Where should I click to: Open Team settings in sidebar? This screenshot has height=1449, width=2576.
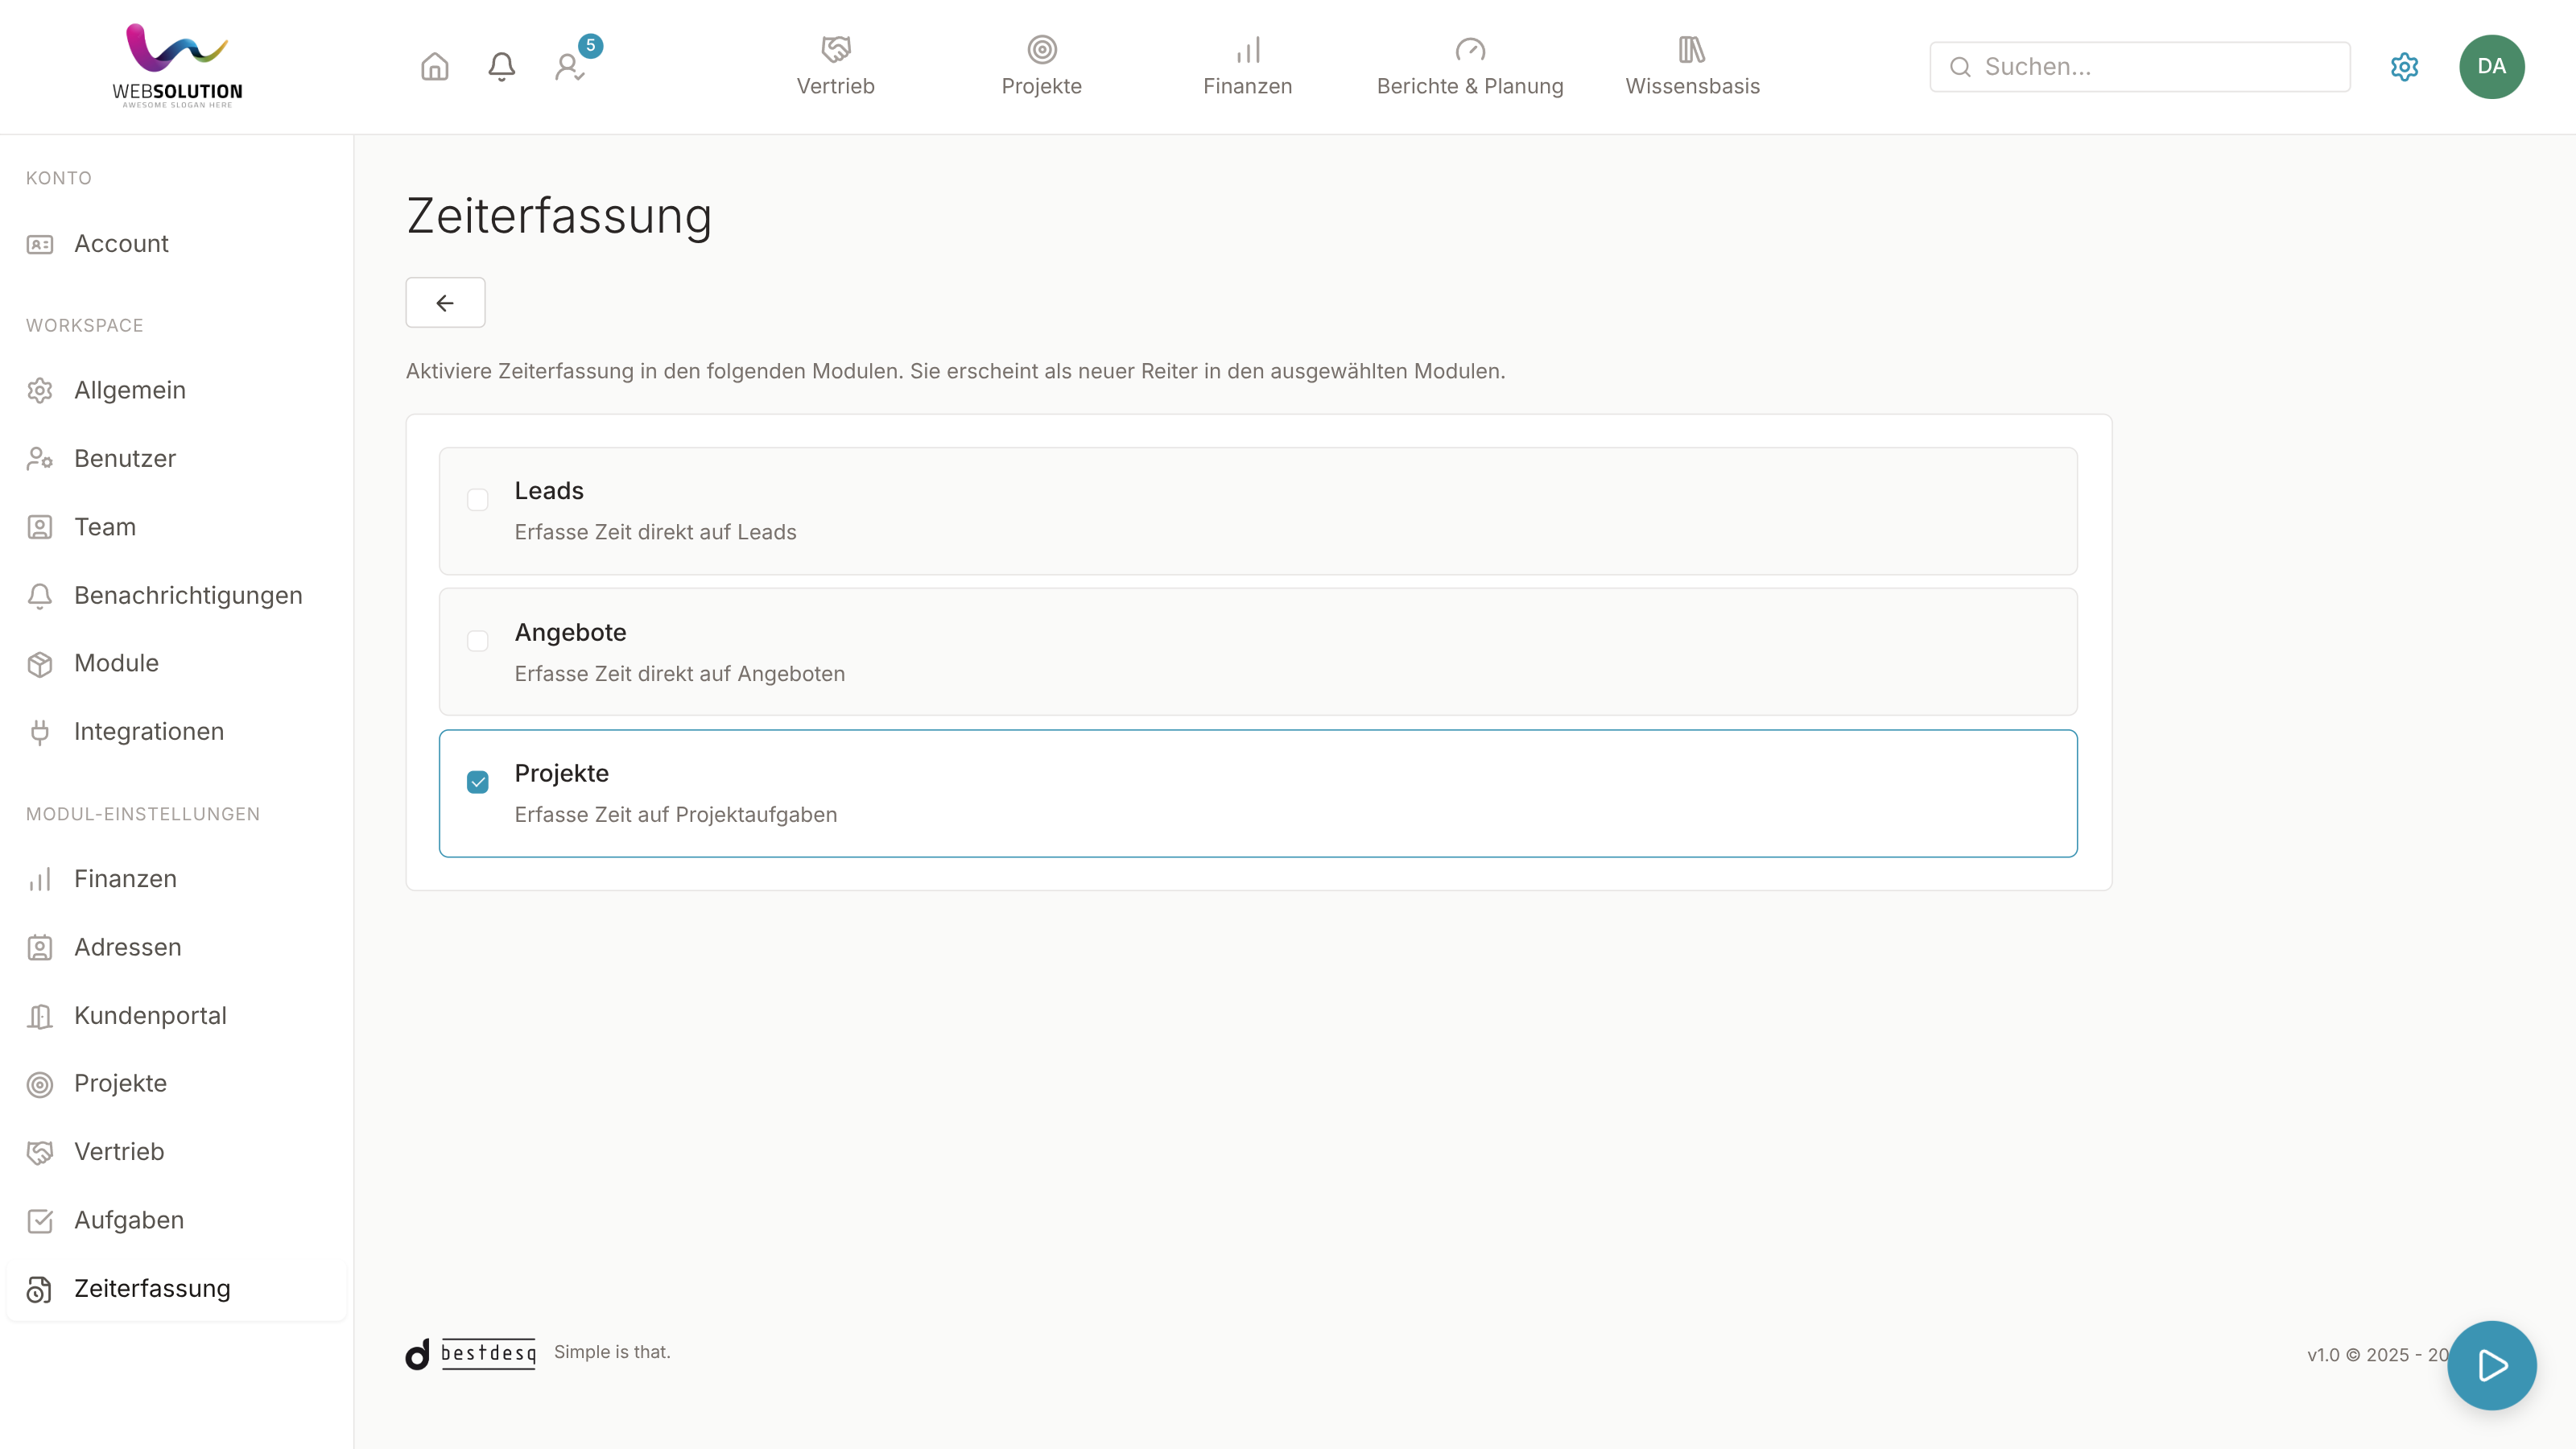(176, 527)
